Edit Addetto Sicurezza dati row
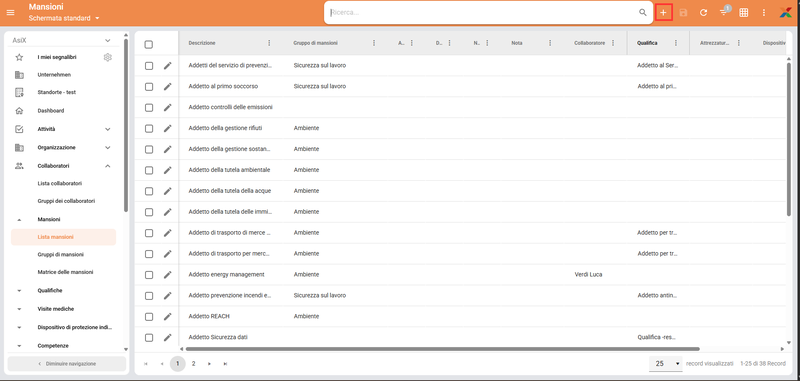This screenshot has width=800, height=381. click(167, 338)
